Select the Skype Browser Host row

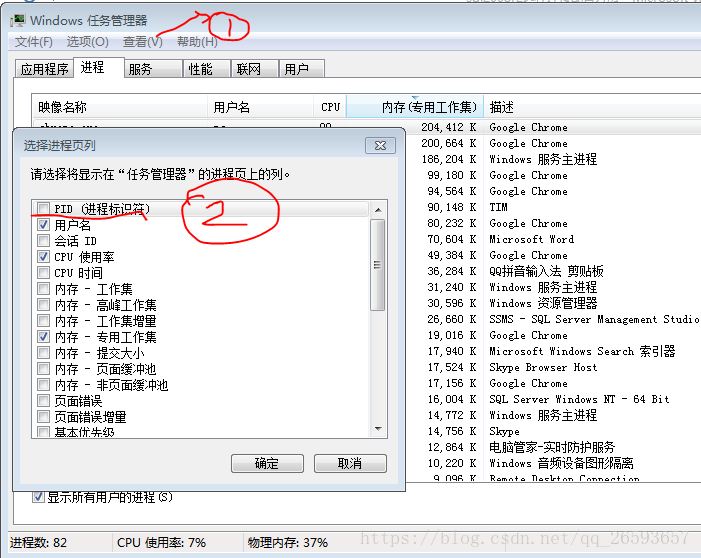point(553,367)
